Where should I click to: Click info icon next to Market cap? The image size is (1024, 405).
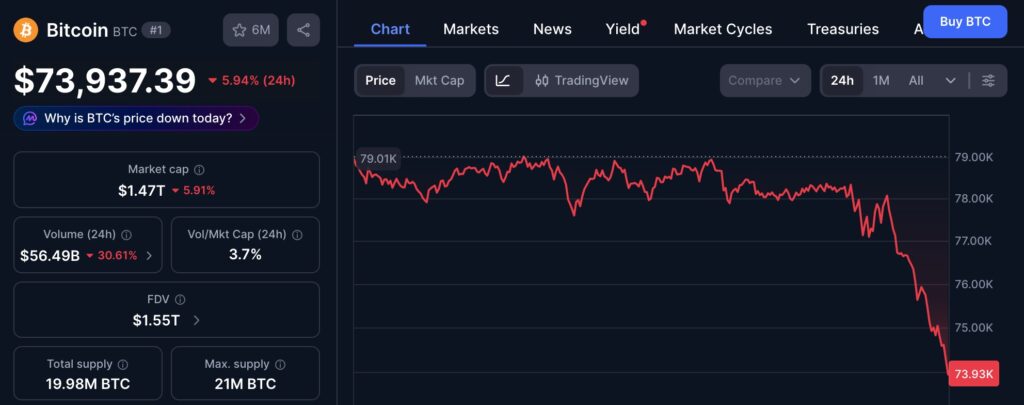(199, 170)
